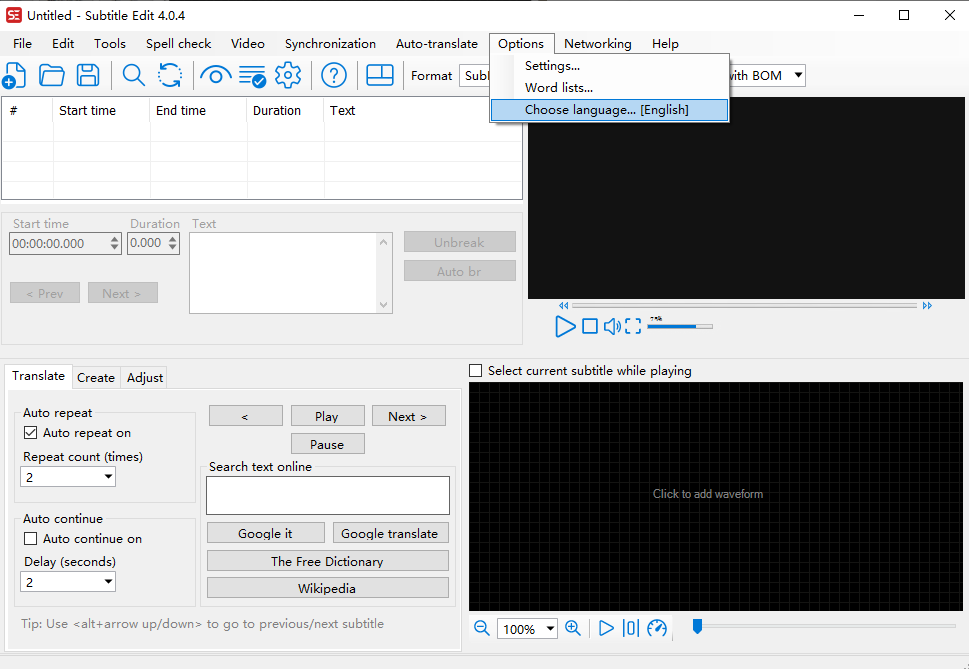Open Find with the magnifier icon

click(133, 75)
